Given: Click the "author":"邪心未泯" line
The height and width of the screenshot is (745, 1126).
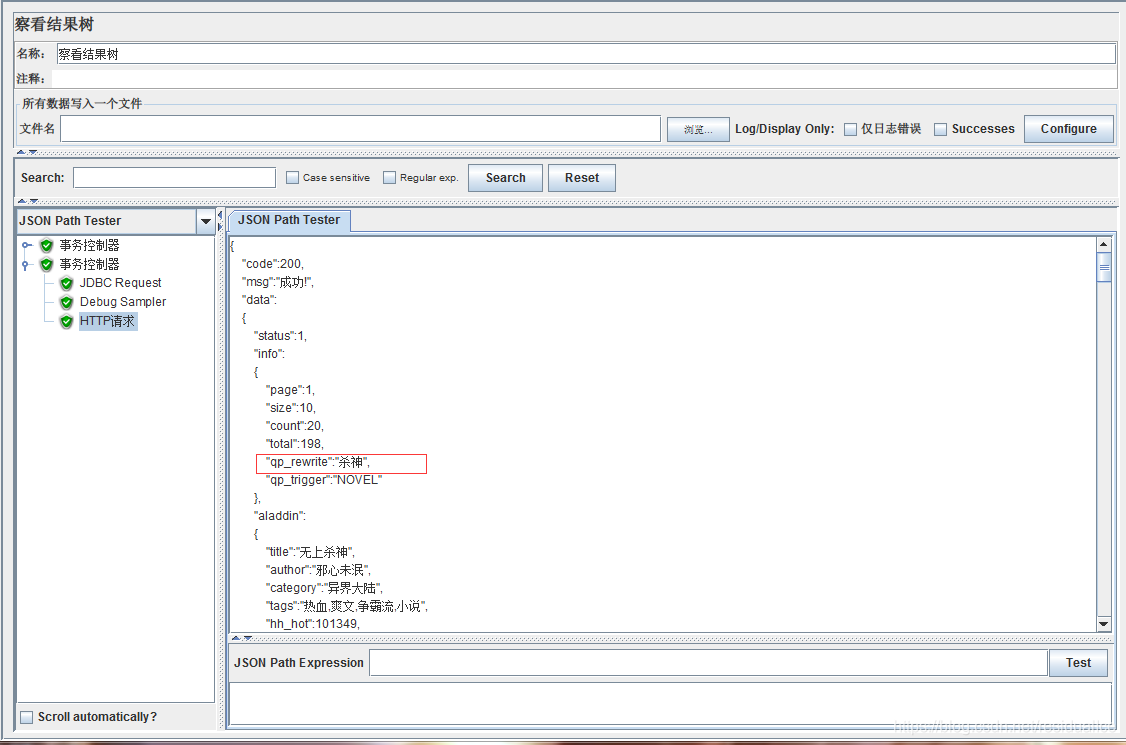Looking at the screenshot, I should (318, 570).
